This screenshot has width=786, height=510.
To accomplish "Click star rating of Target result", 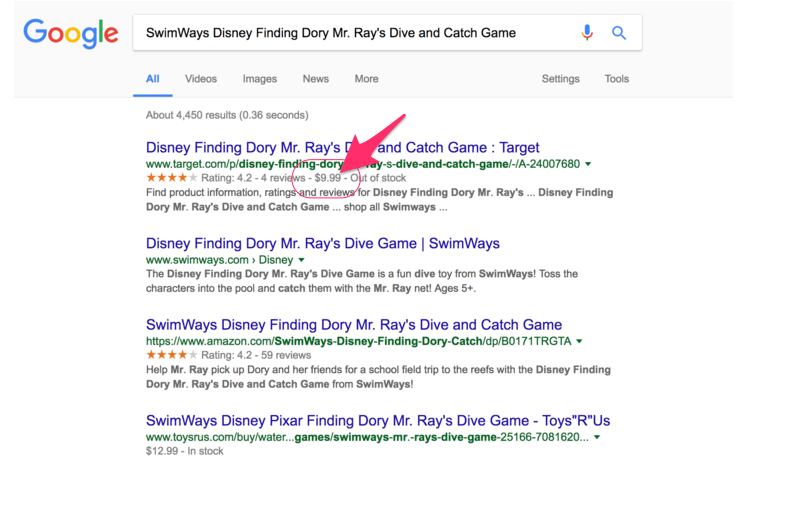I will point(171,178).
